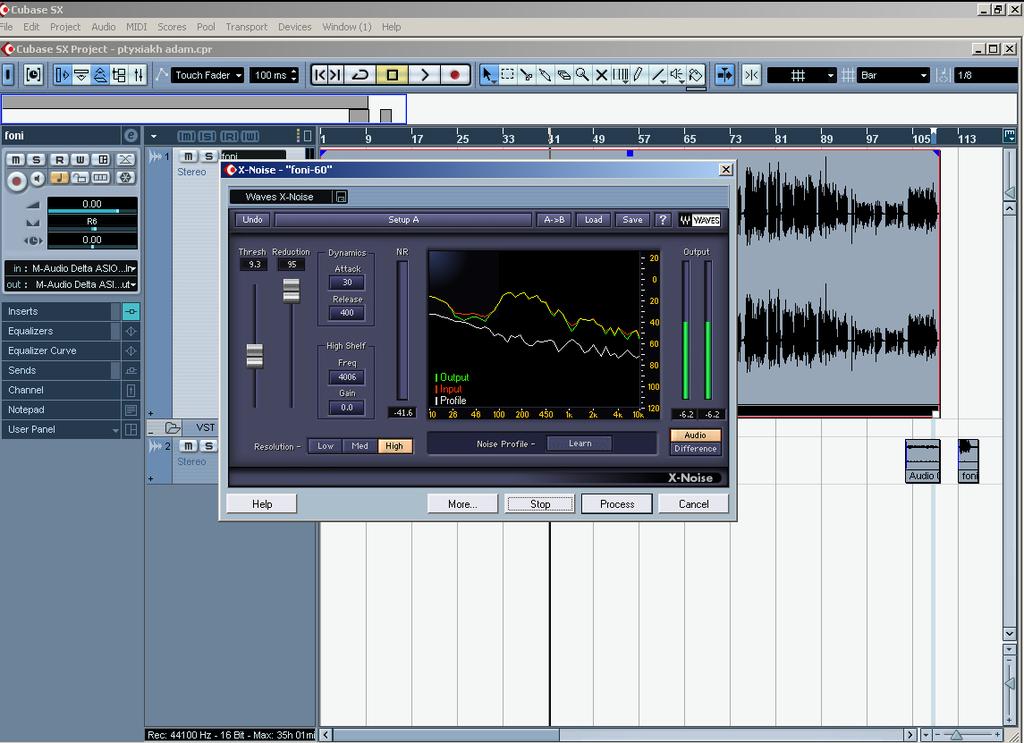Toggle input monitor speaker button

37,178
